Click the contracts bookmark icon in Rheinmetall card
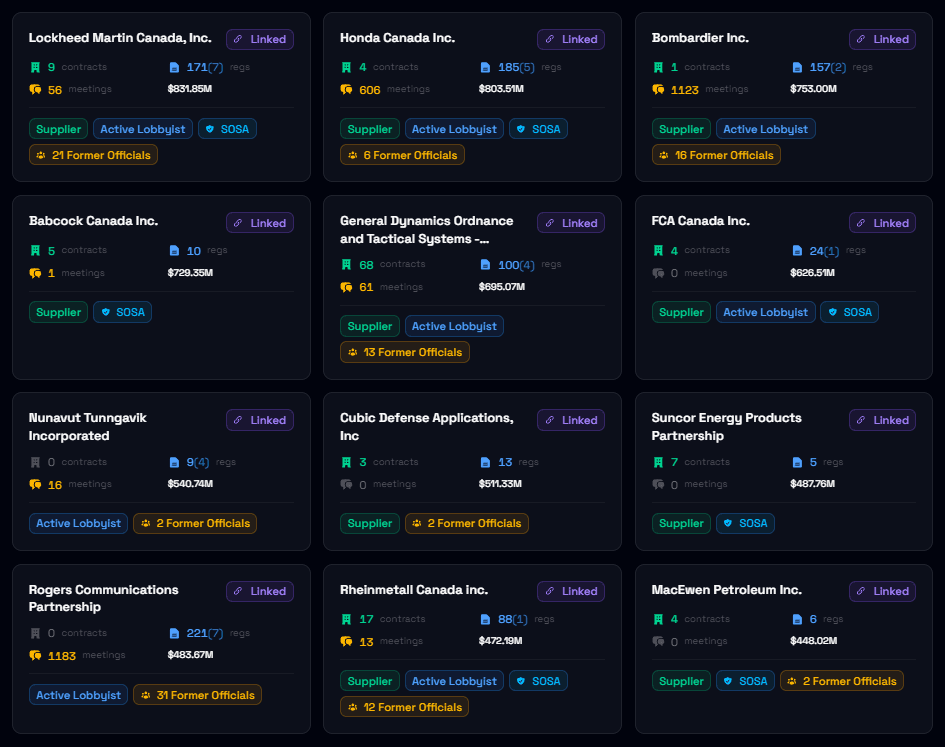This screenshot has width=945, height=747. pyautogui.click(x=346, y=619)
